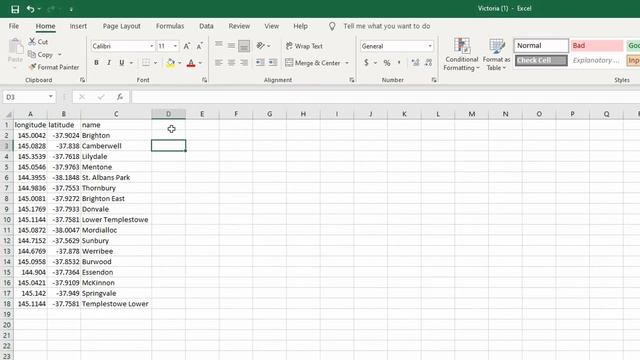This screenshot has width=640, height=360.
Task: Apply red font color A icon
Action: (x=191, y=63)
